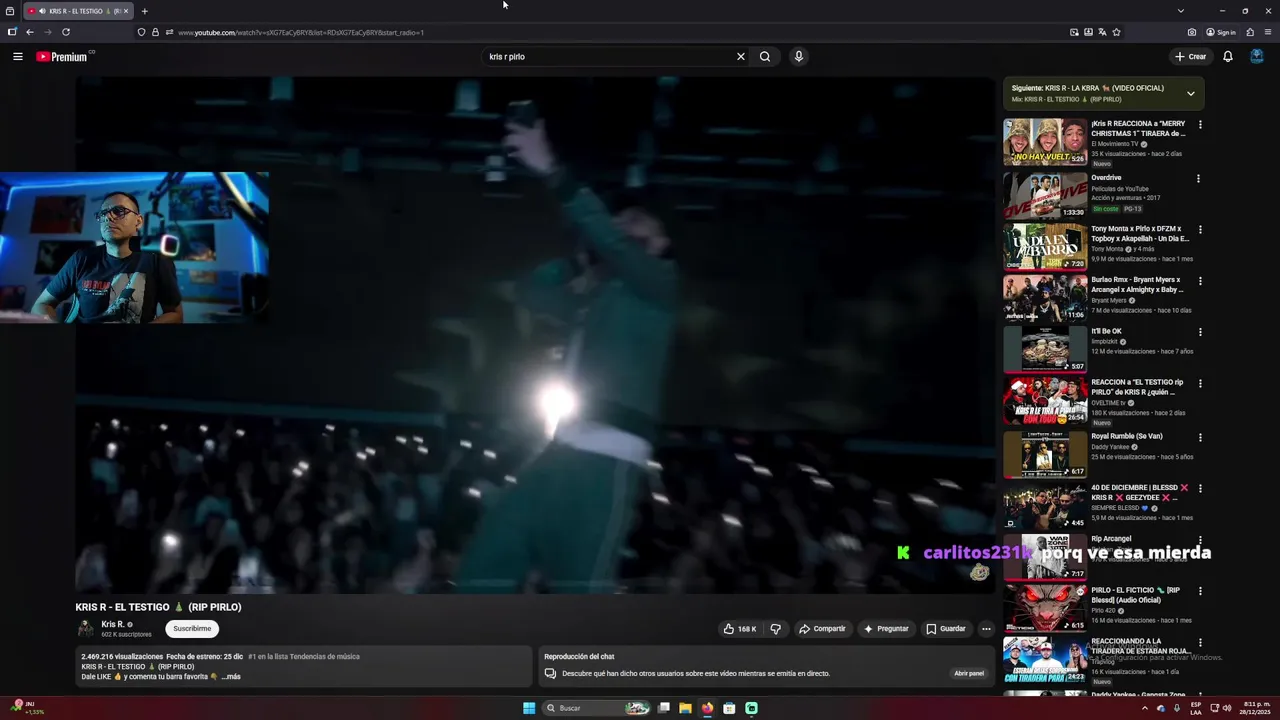Open 'Kris R REACCIONA a MERRY CHRISTMAS' thumbnail
The image size is (1280, 720).
point(1045,142)
